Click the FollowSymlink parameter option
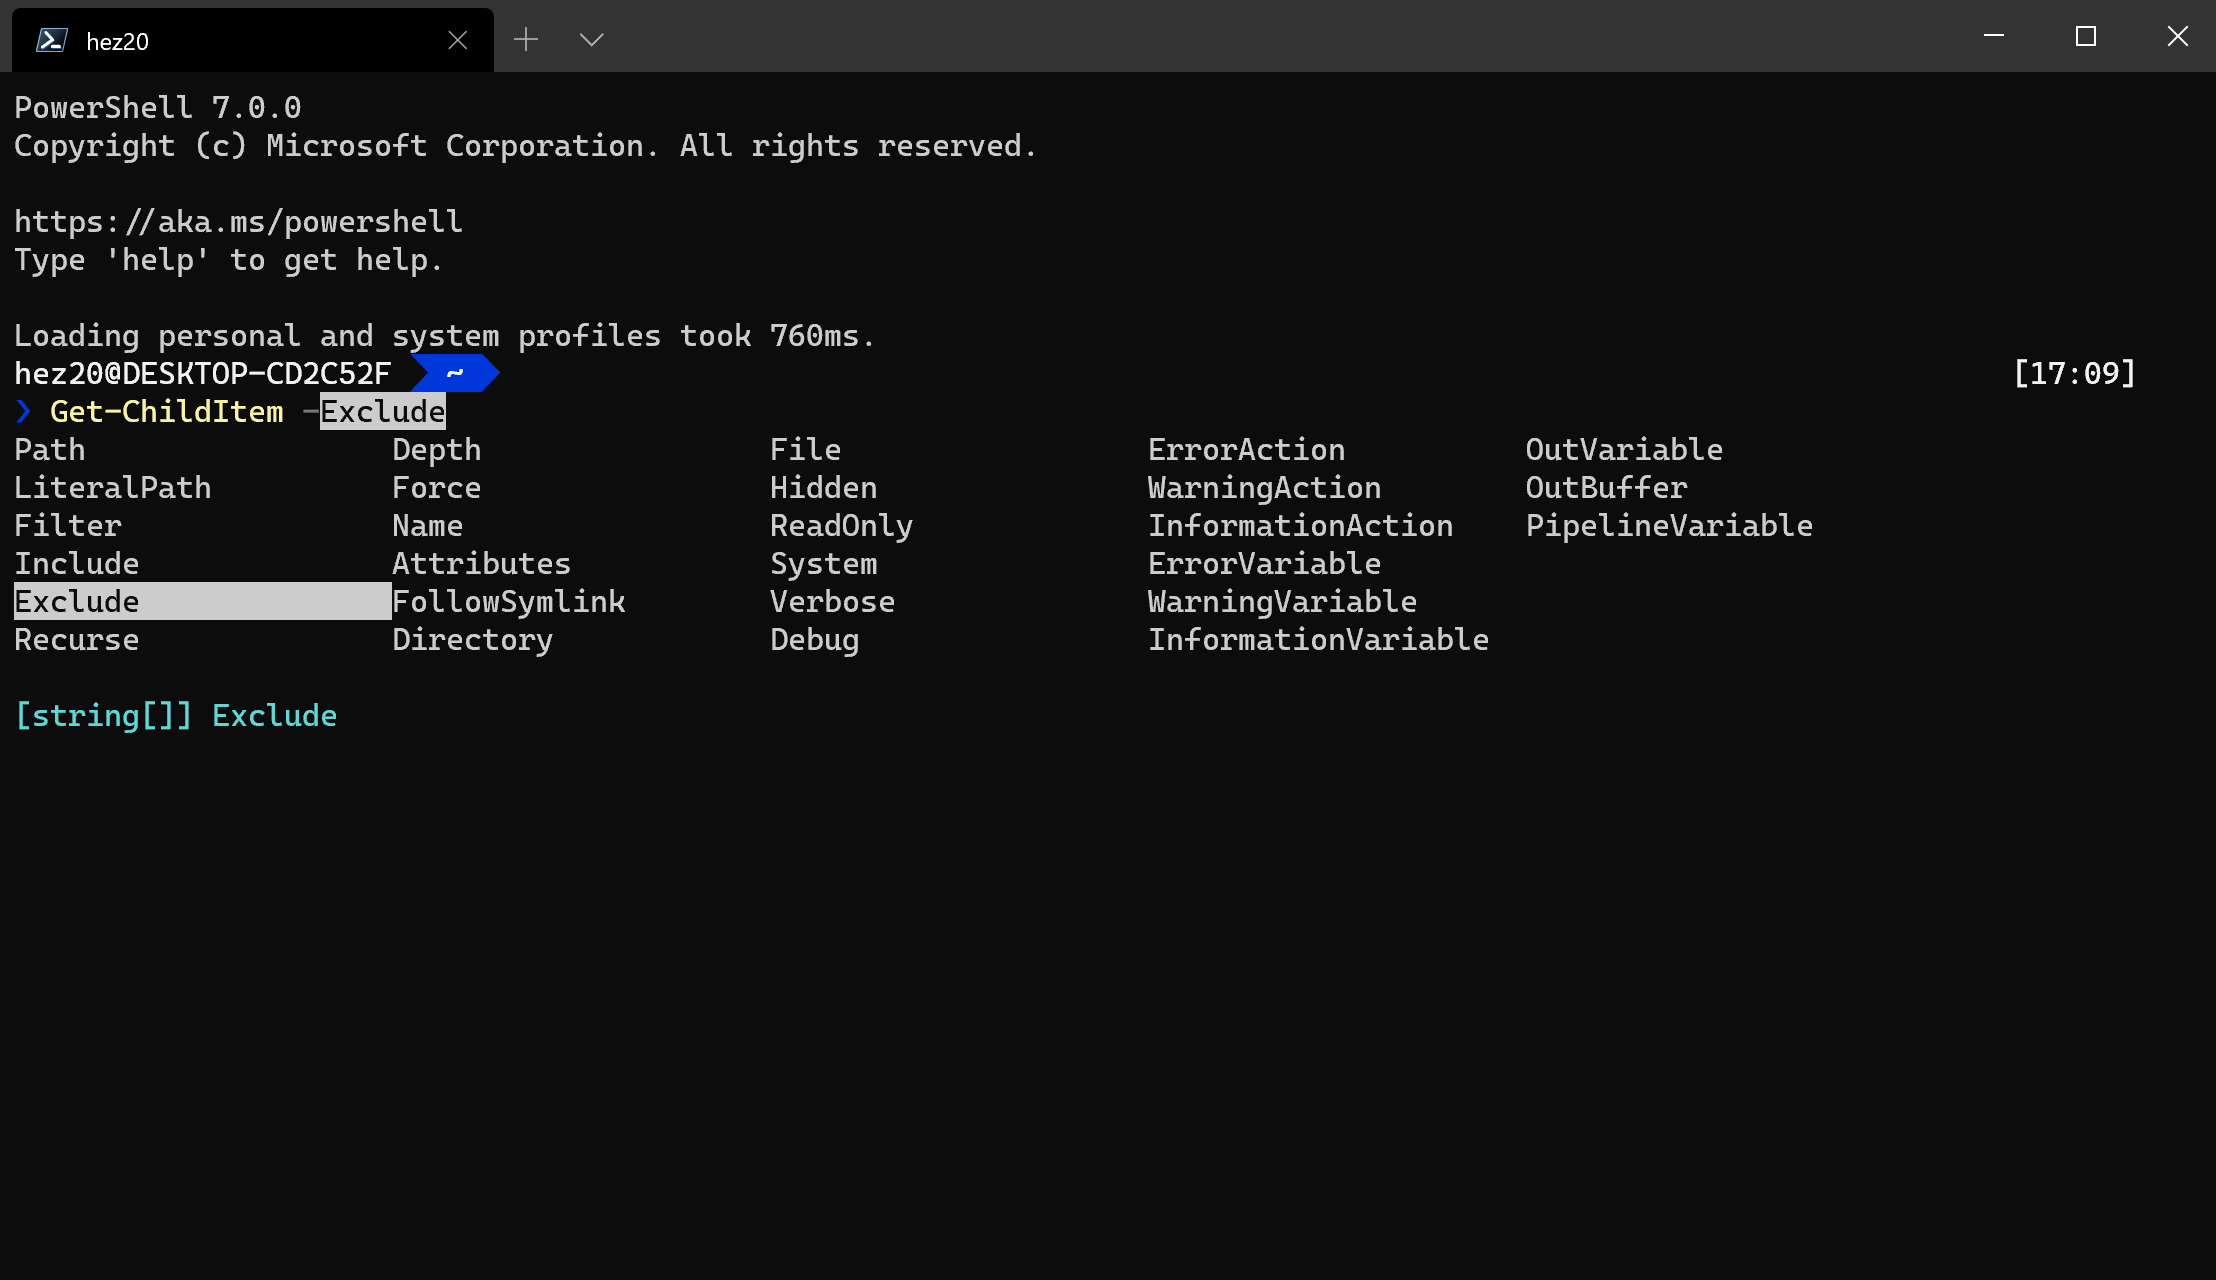The height and width of the screenshot is (1280, 2216). 509,600
